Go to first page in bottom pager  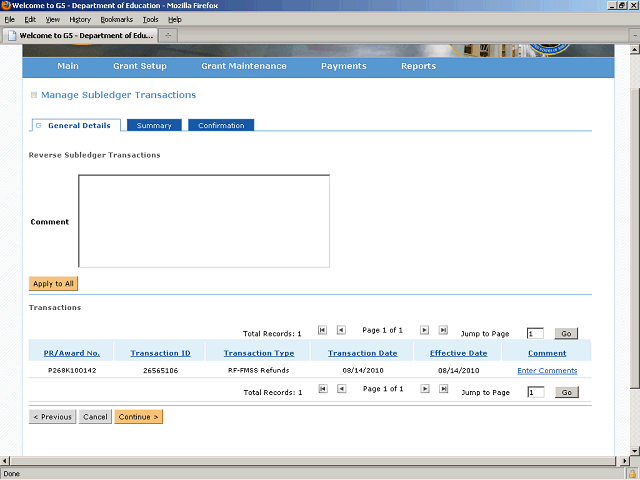pyautogui.click(x=323, y=389)
